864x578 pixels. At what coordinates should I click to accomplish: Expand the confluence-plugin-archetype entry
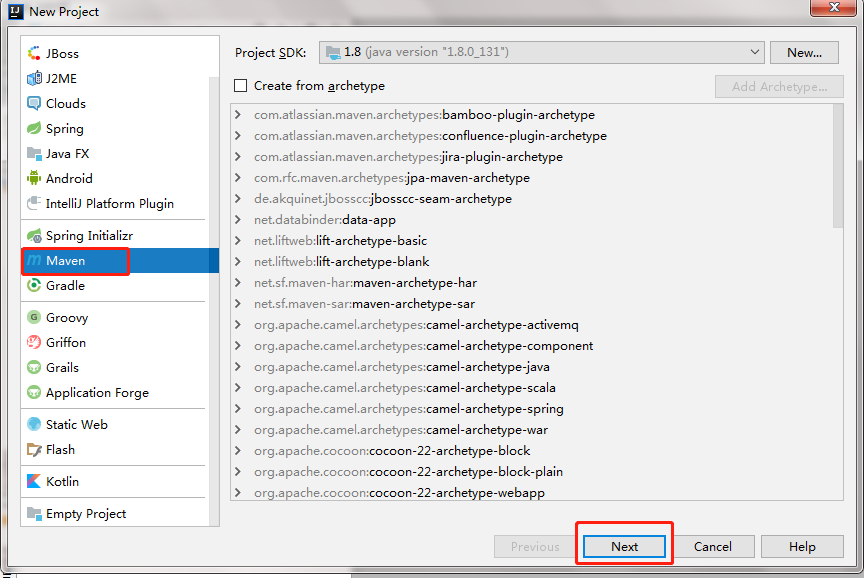tap(238, 136)
